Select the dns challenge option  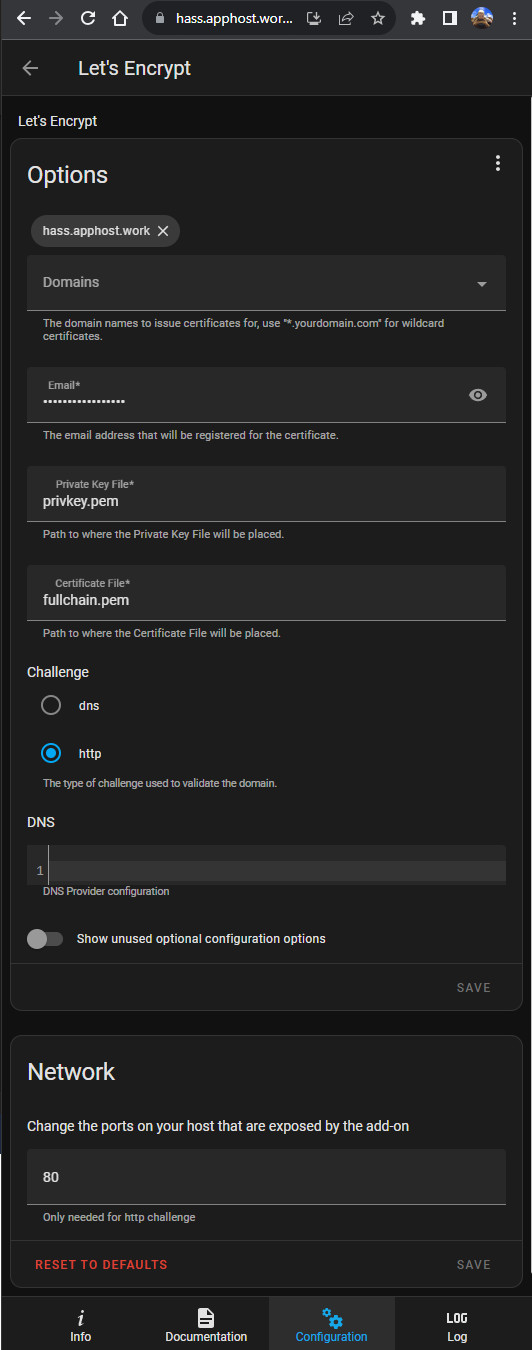point(51,705)
